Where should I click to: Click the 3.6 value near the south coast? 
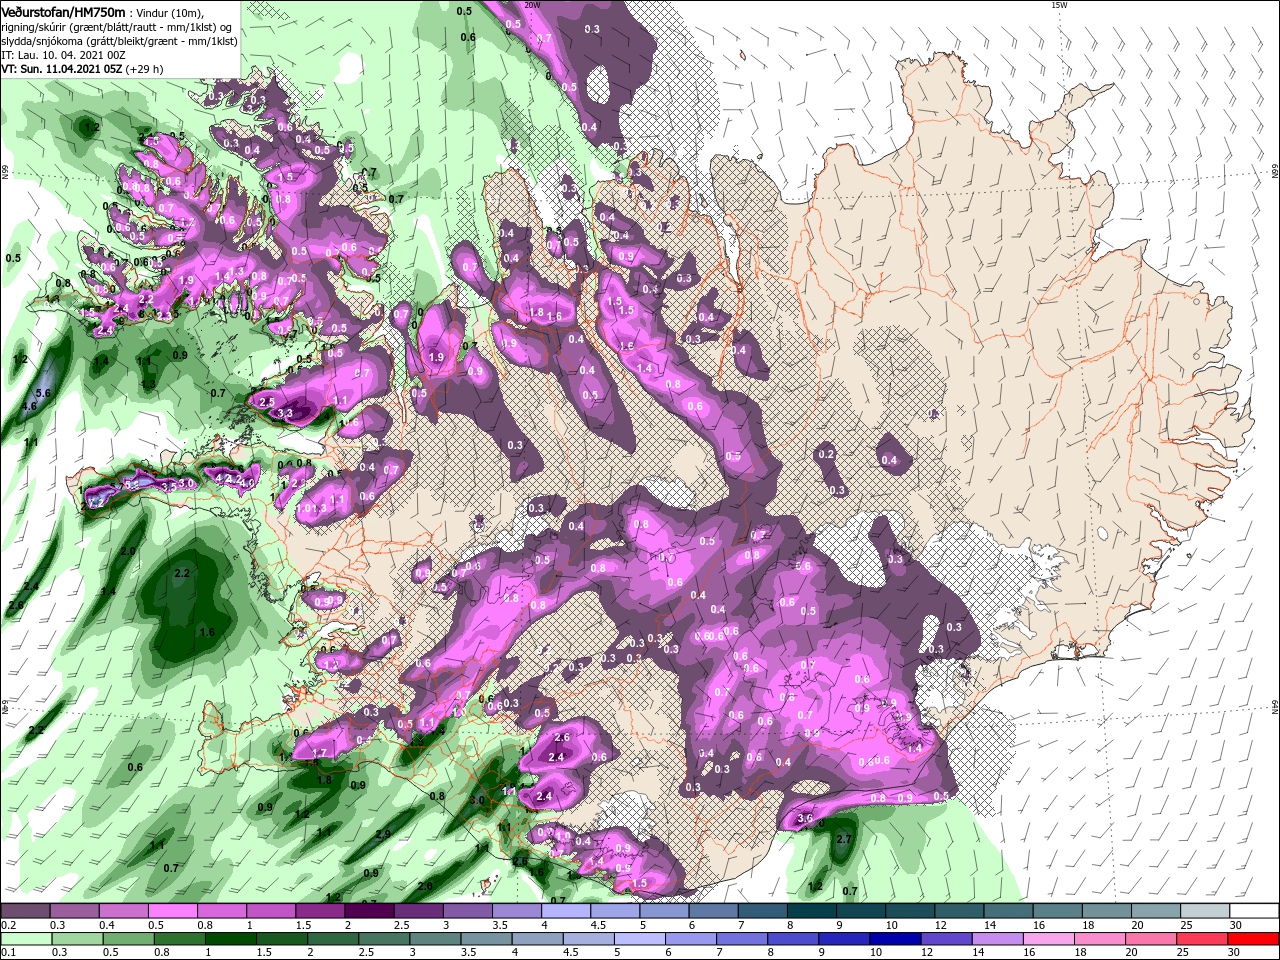click(805, 819)
